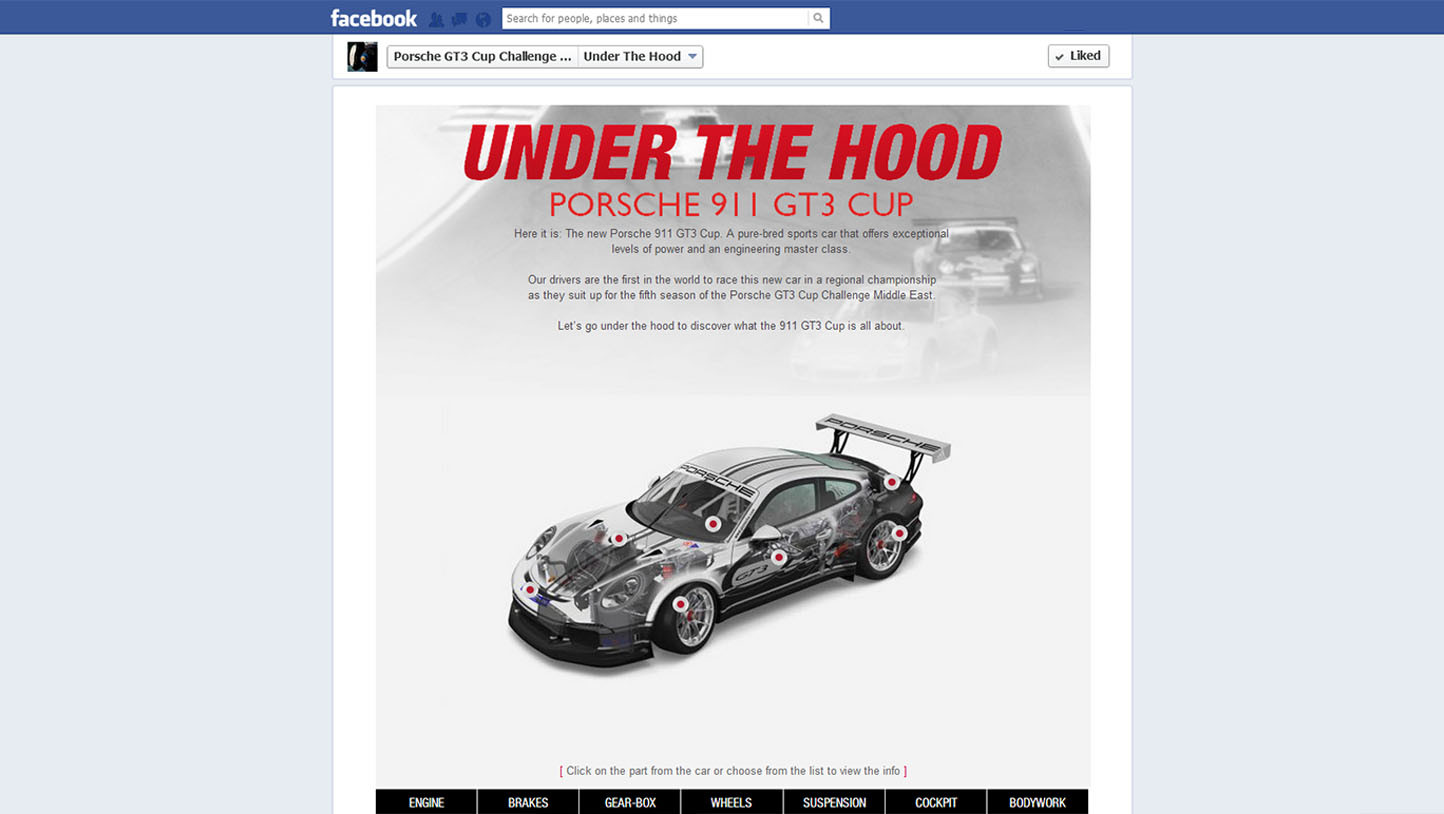Screen dimensions: 1444x814
Task: Click the red hotspot on the door below the mirror
Action: pos(778,557)
